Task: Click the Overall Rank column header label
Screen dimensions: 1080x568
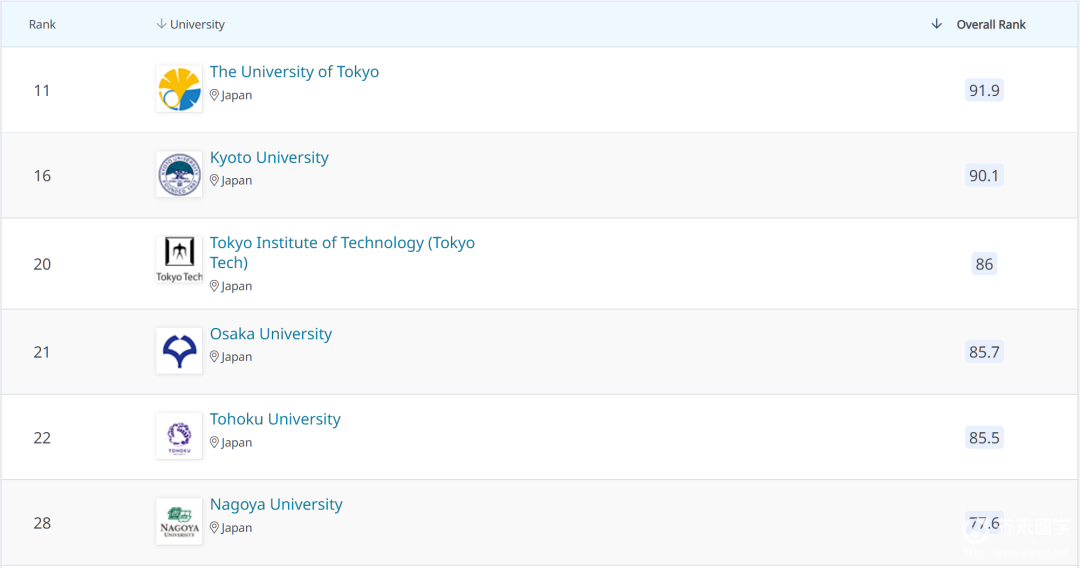Action: (x=991, y=25)
